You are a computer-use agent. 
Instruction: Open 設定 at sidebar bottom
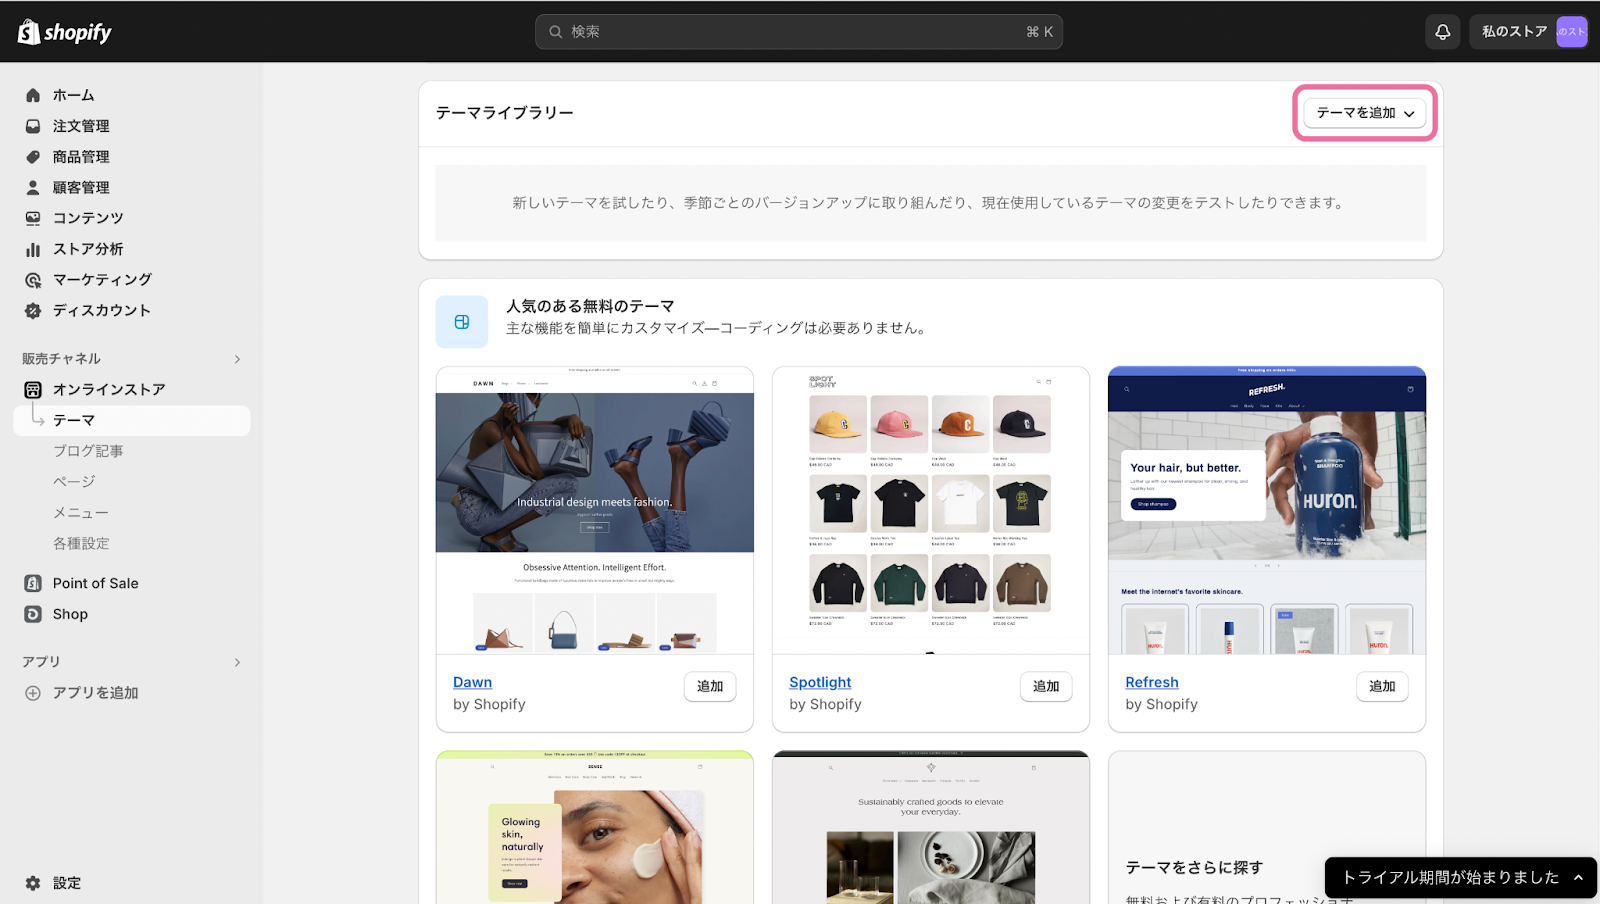point(67,883)
